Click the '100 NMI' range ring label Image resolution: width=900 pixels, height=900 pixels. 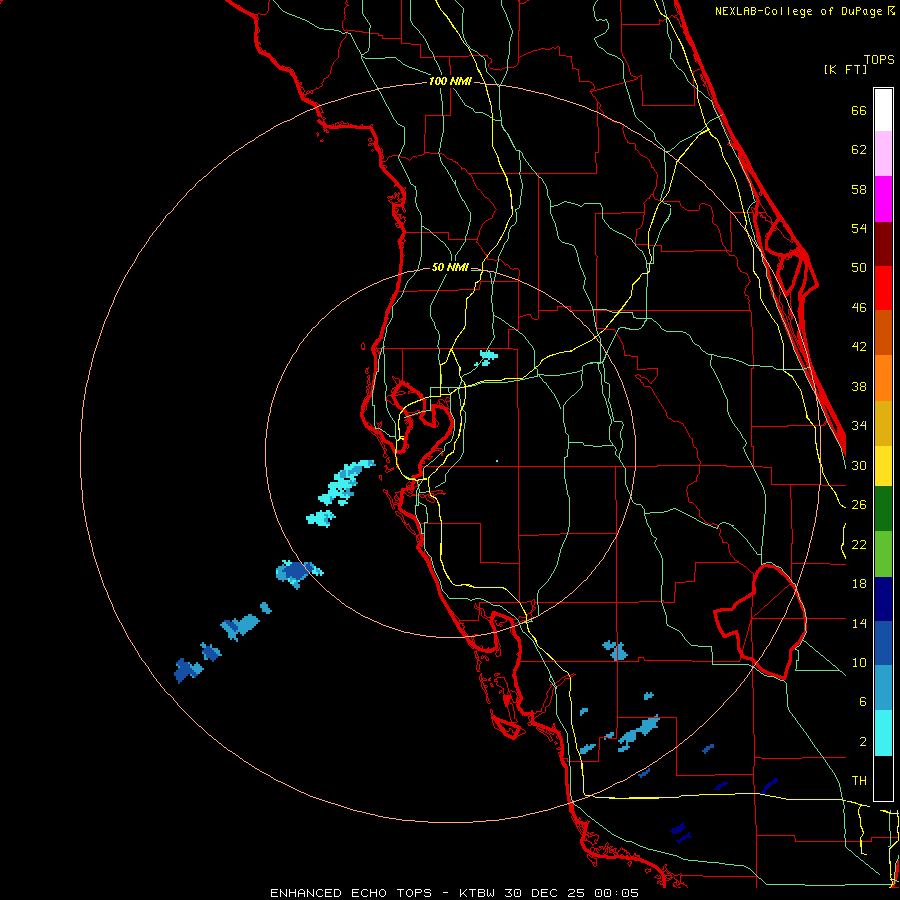(x=450, y=81)
